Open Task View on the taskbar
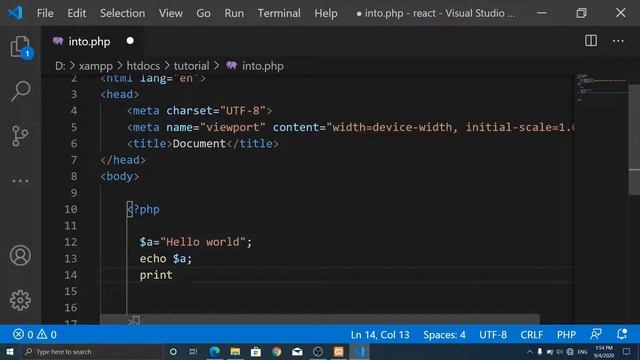This screenshot has height=360, width=640. pyautogui.click(x=193, y=351)
